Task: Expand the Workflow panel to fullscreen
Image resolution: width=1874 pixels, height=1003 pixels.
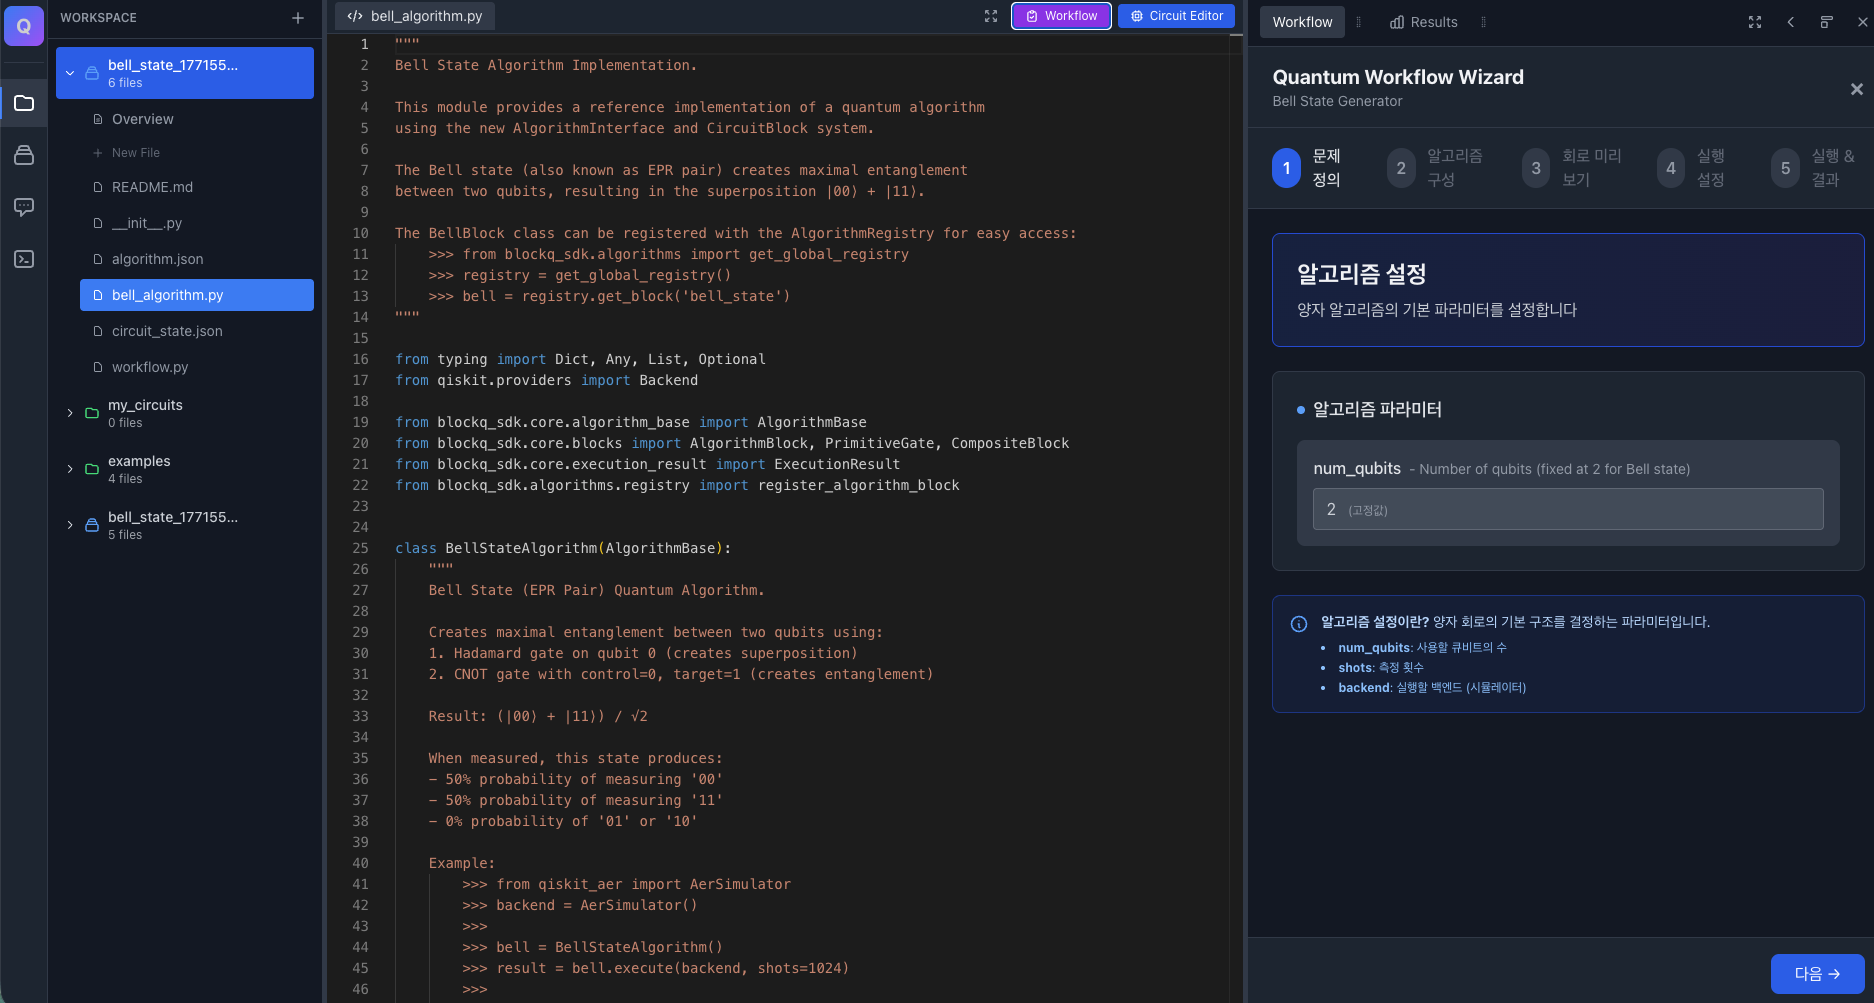Action: (1755, 22)
